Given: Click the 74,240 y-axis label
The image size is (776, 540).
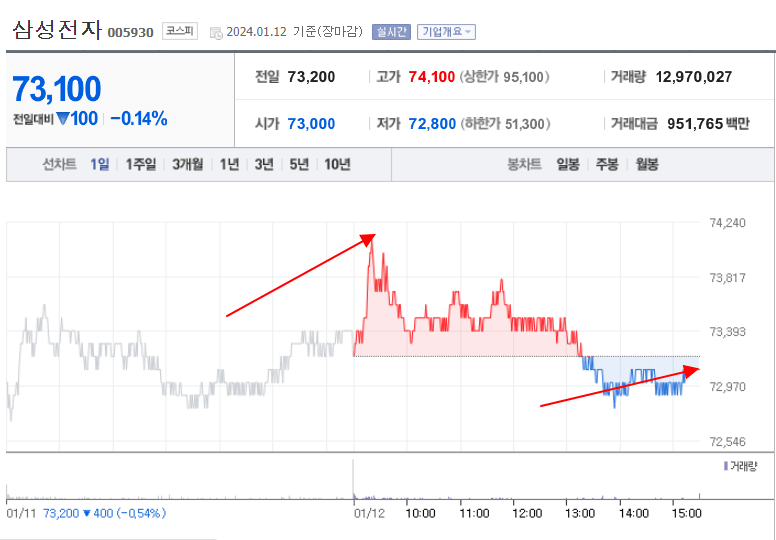Looking at the screenshot, I should (x=727, y=223).
